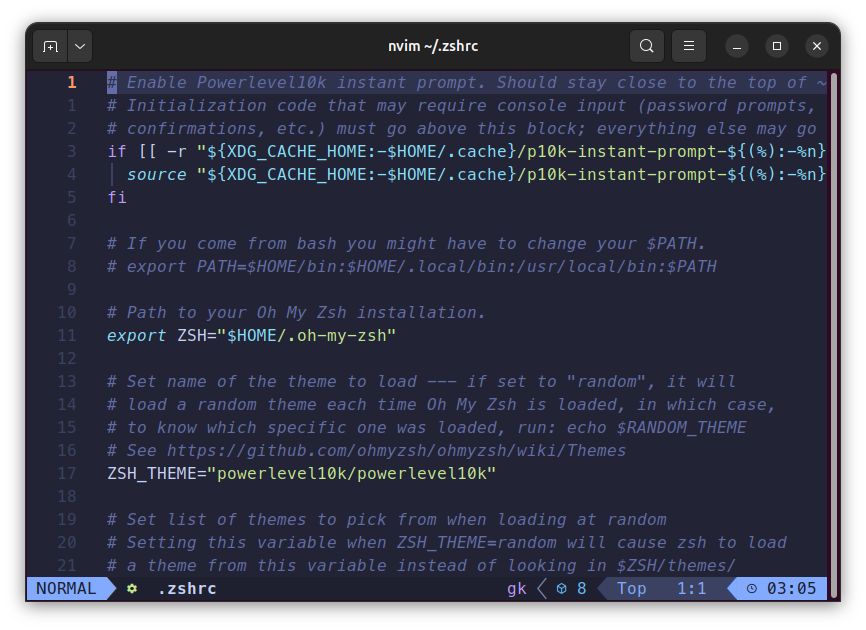Click the Top scroll position indicator

[631, 589]
